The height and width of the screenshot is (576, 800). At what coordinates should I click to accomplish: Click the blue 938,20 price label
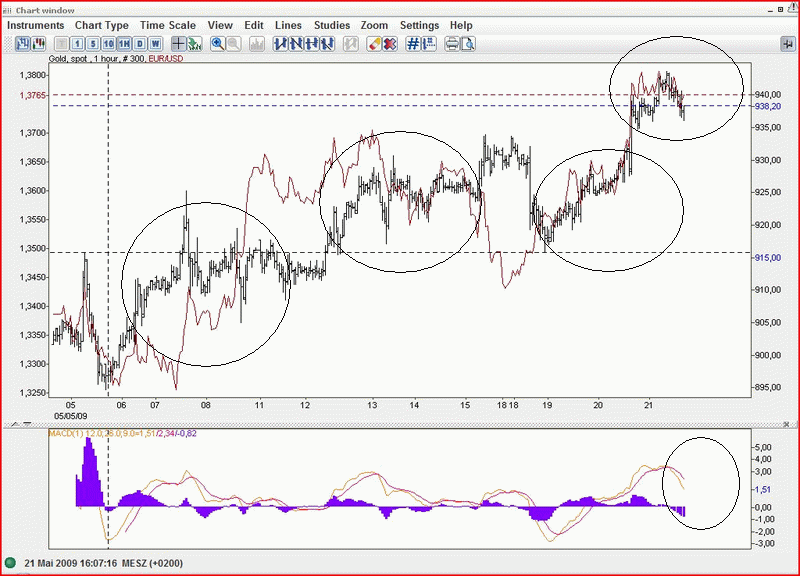(x=768, y=107)
